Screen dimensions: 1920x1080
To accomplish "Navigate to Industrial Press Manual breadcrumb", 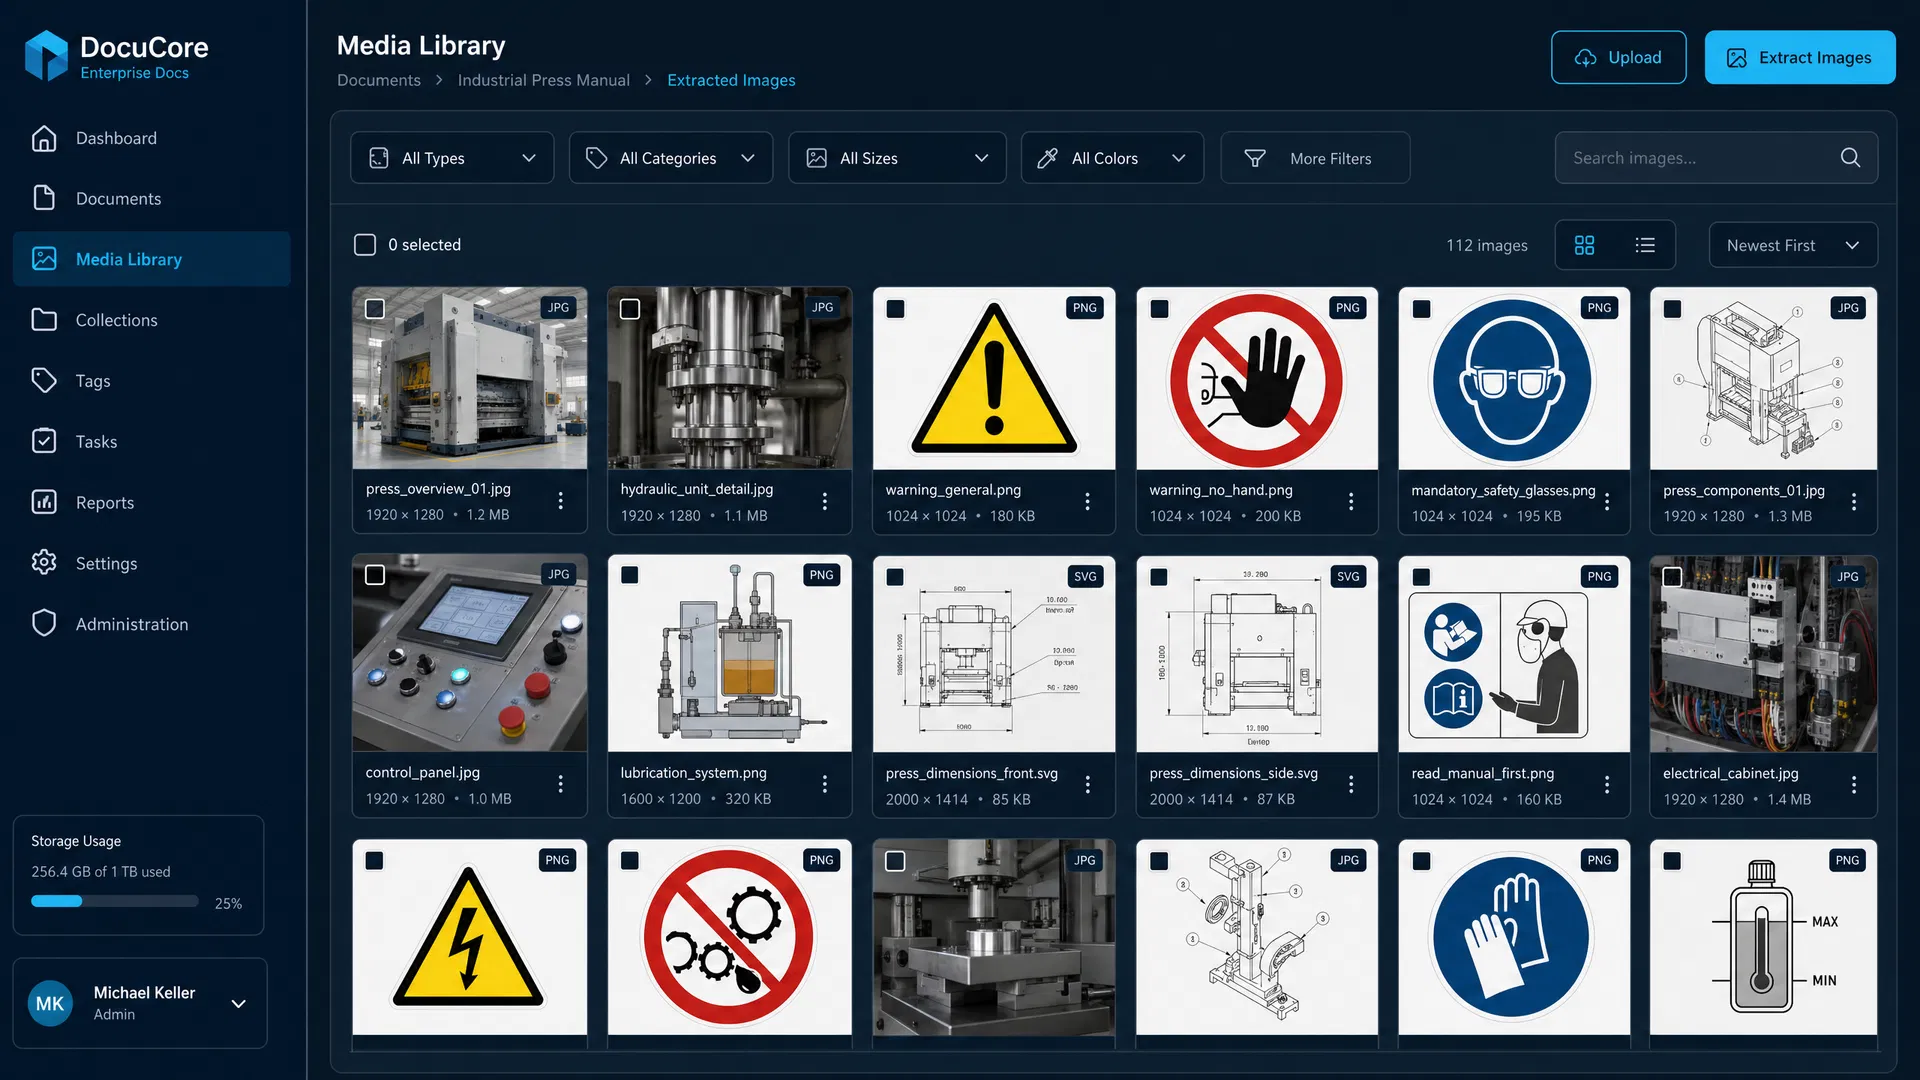I will (x=543, y=80).
